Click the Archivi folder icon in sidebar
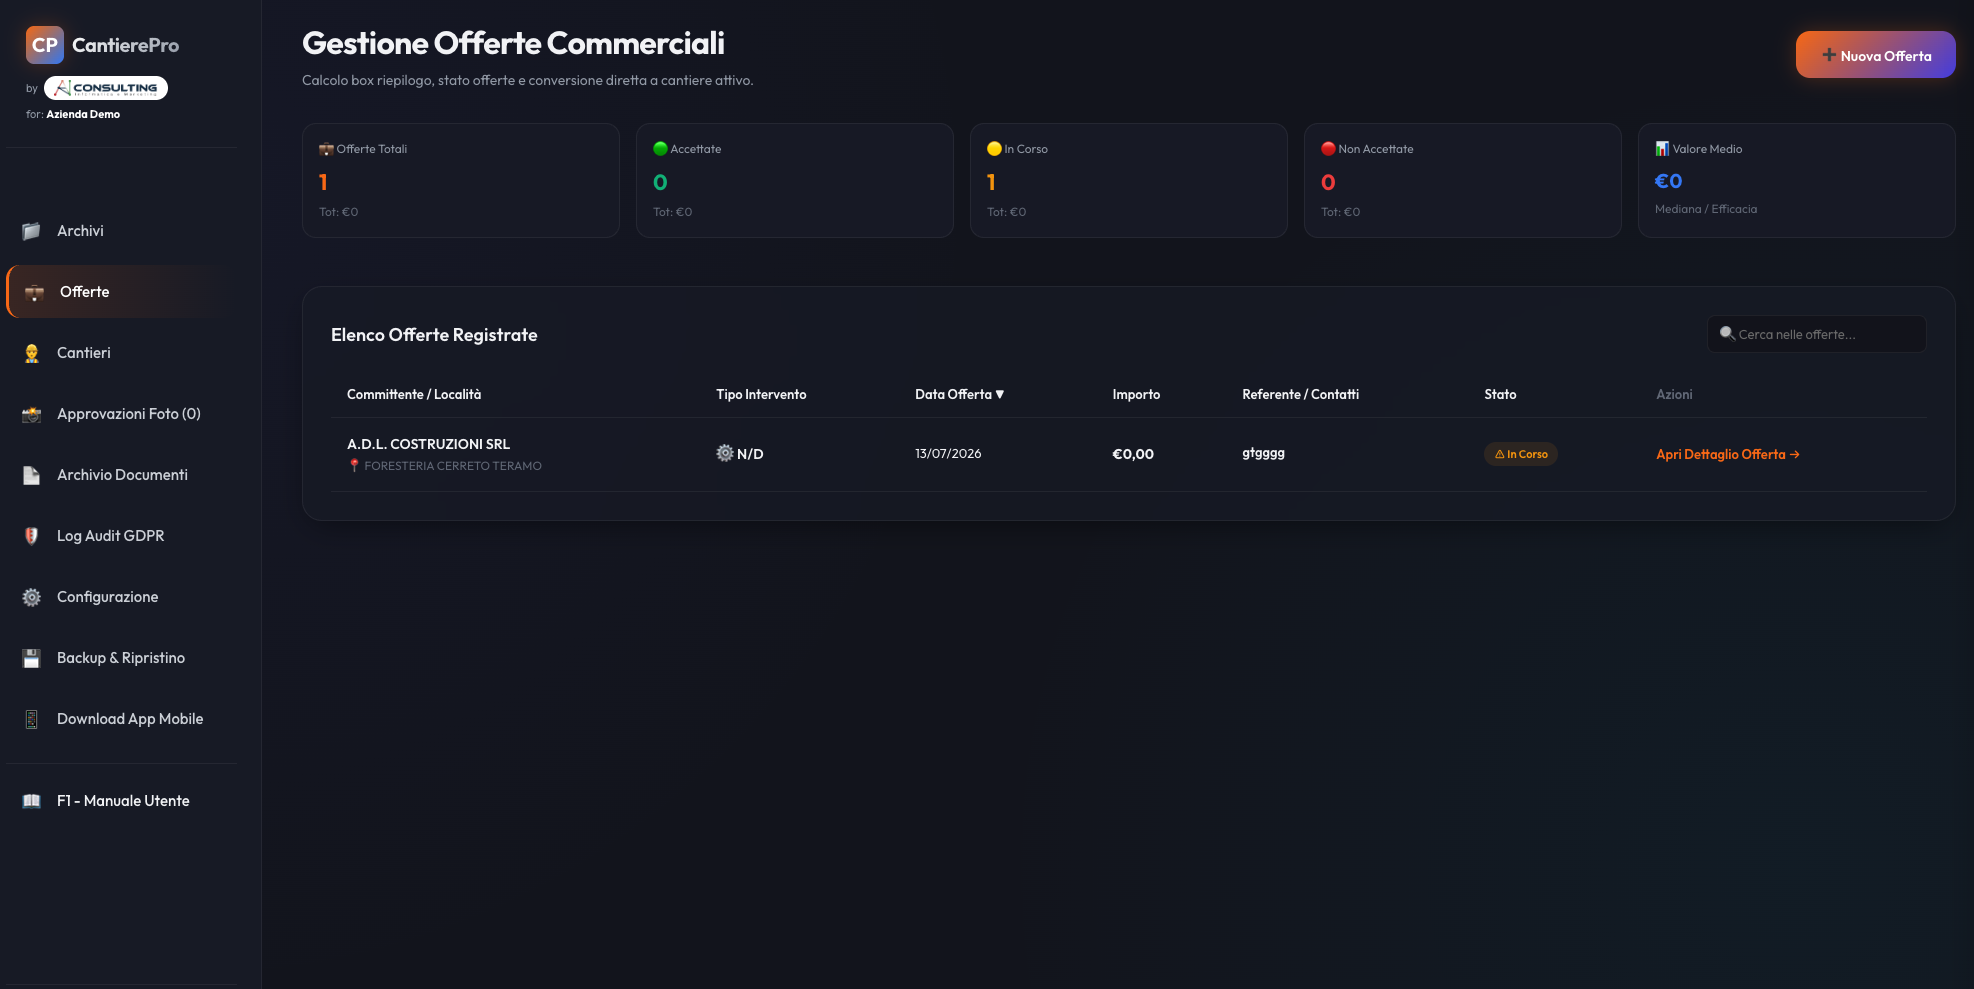Image resolution: width=1974 pixels, height=989 pixels. (x=32, y=231)
